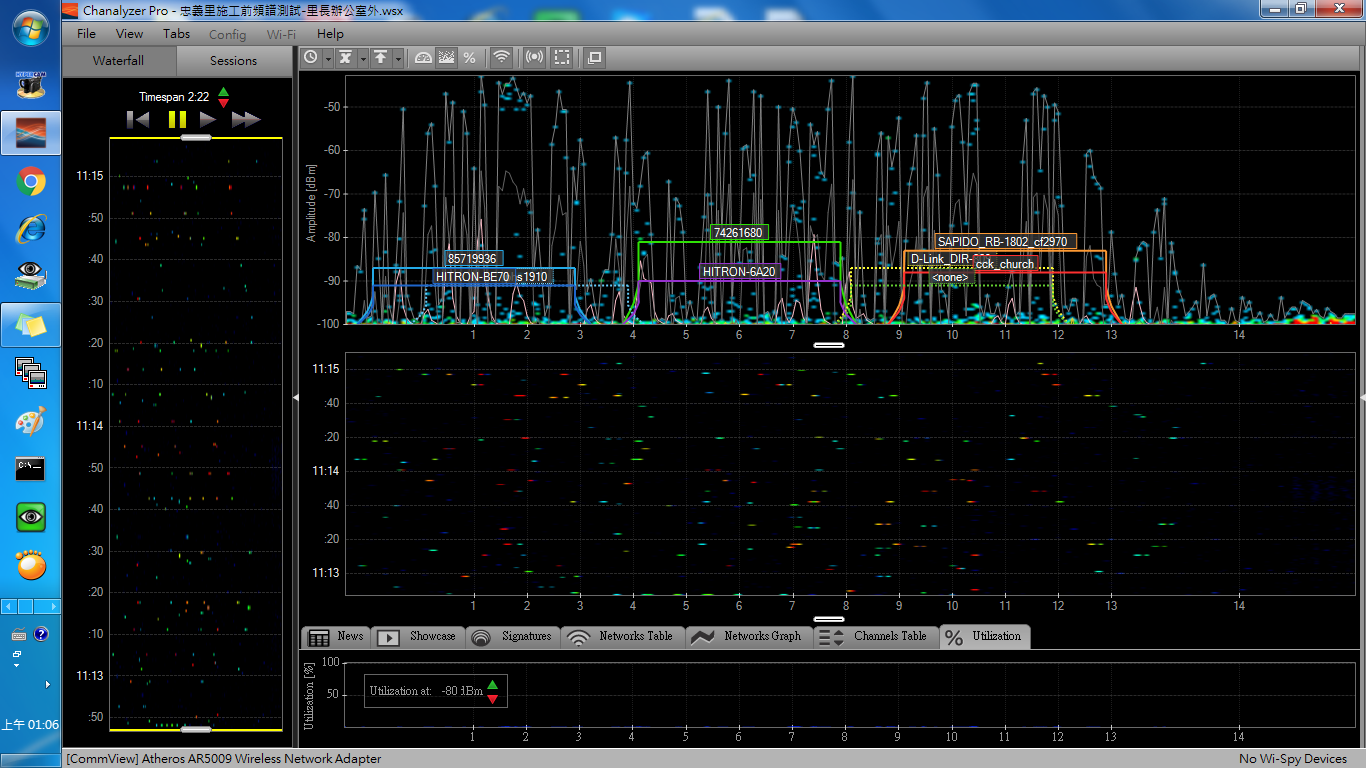The image size is (1366, 768).
Task: Click the SAPIDO_RB-1802_cf2970 network label
Action: point(1004,241)
